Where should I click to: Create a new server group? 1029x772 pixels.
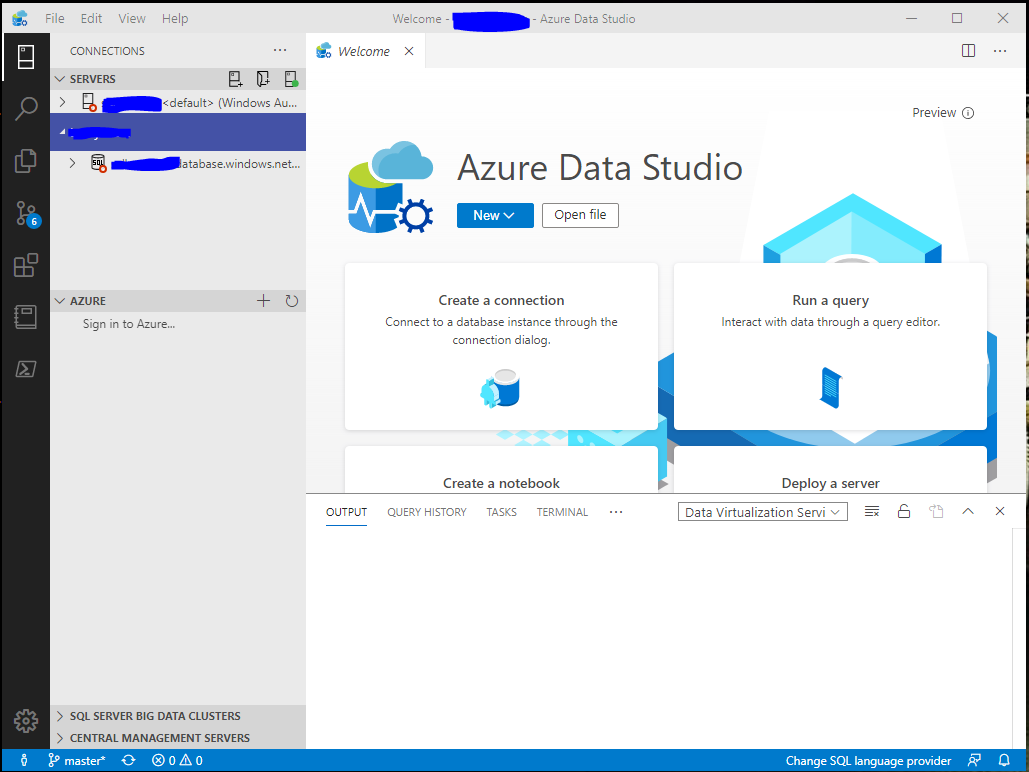[264, 78]
